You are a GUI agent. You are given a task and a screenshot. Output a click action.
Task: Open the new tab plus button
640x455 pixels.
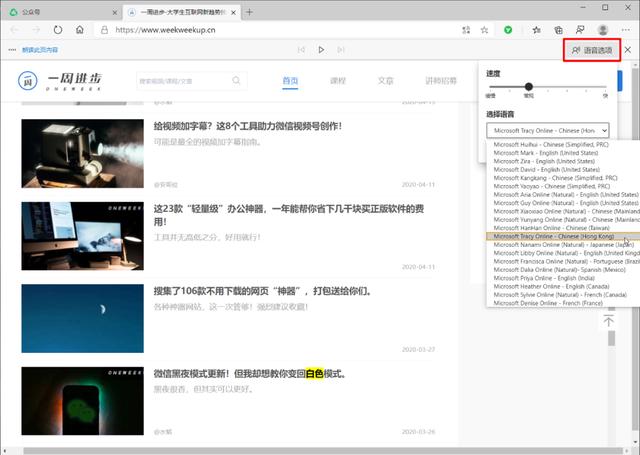(x=249, y=12)
